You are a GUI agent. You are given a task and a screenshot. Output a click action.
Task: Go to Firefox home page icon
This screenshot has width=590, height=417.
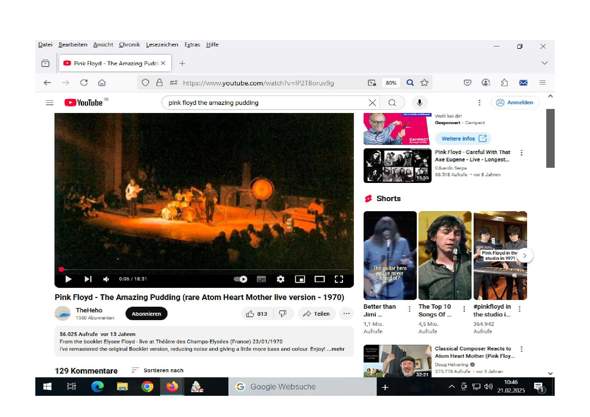click(102, 83)
